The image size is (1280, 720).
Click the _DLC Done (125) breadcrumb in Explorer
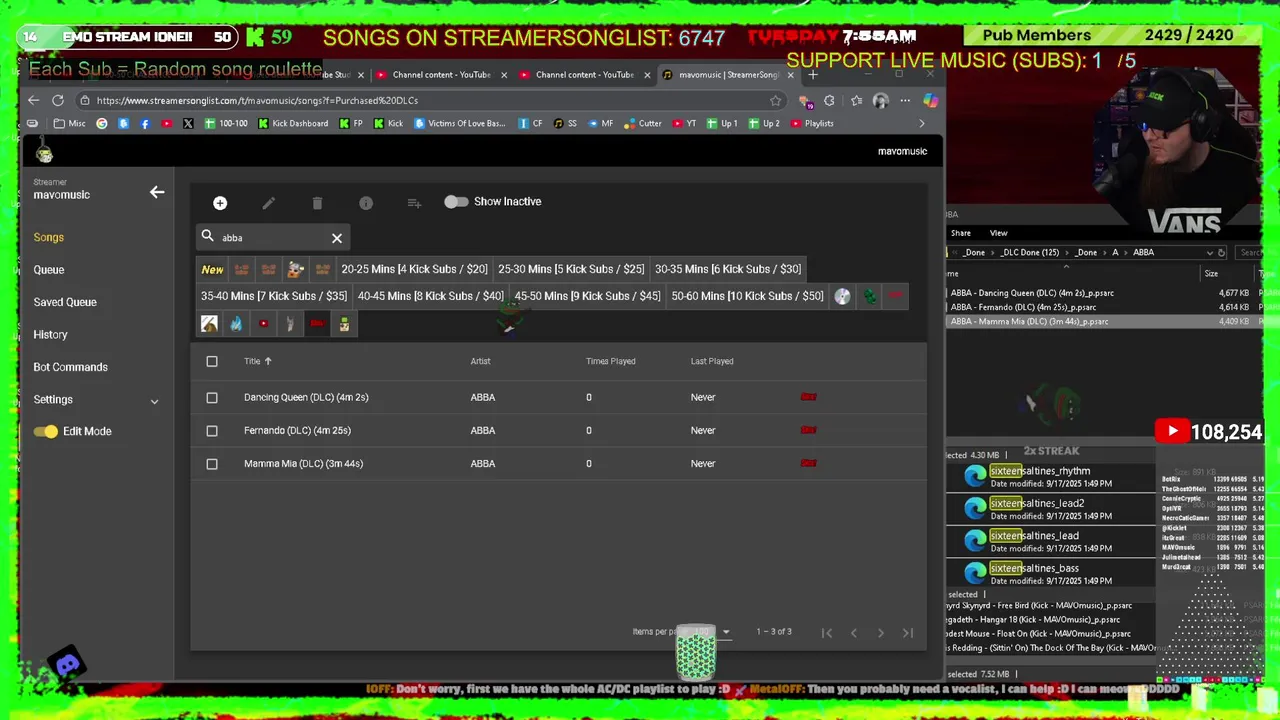pyautogui.click(x=1030, y=253)
